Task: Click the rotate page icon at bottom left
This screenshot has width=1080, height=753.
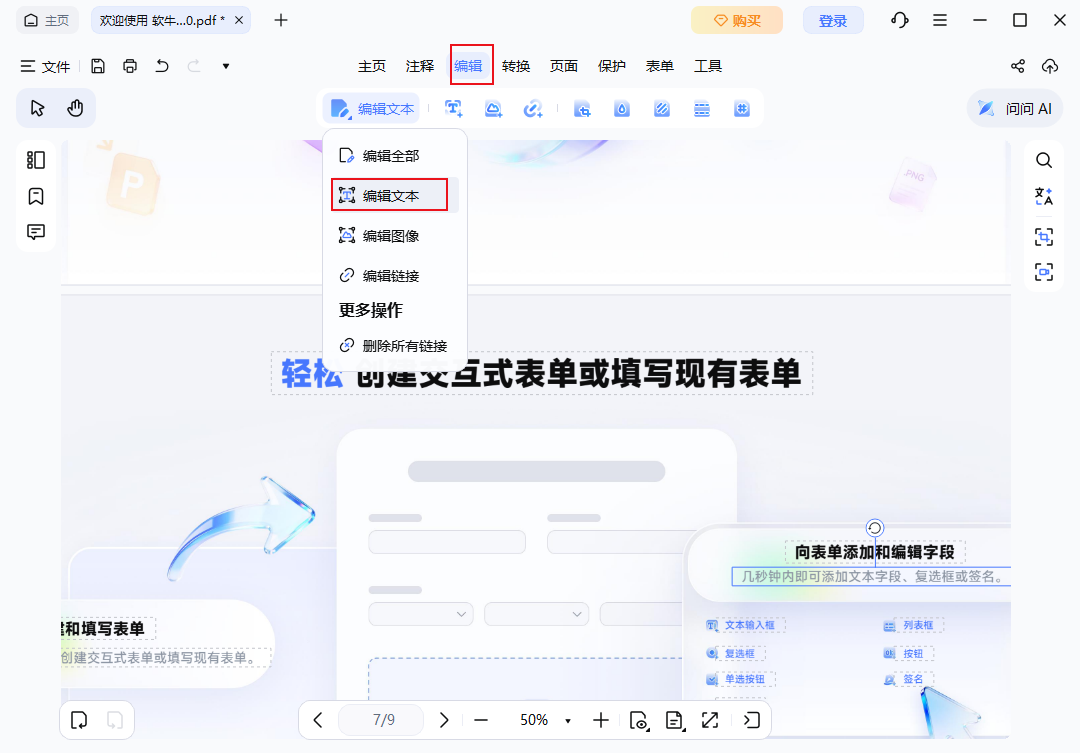Action: (79, 720)
